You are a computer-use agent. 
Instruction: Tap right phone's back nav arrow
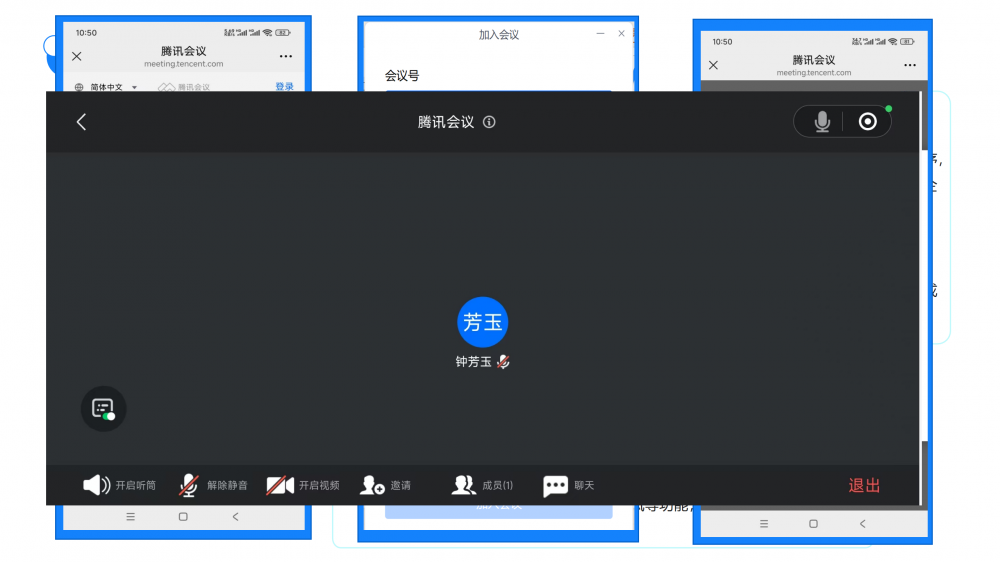(x=862, y=524)
